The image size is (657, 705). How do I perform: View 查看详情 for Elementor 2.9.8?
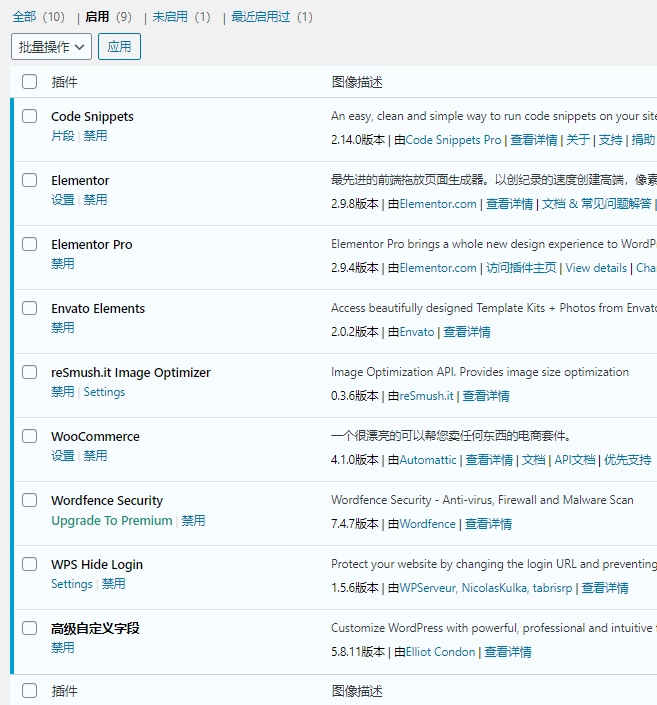point(510,204)
